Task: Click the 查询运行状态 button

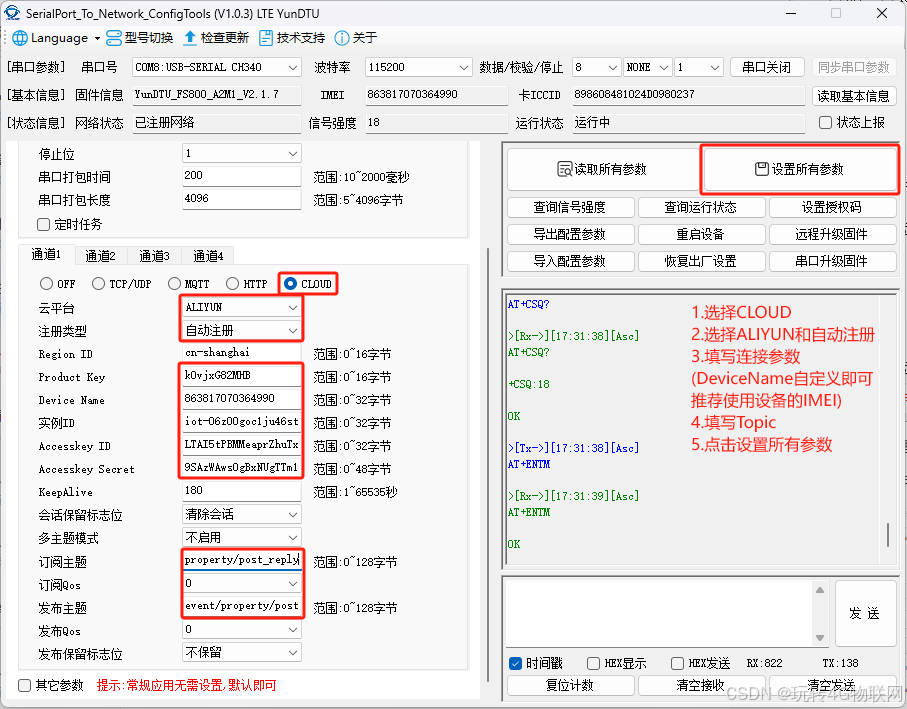Action: 700,207
